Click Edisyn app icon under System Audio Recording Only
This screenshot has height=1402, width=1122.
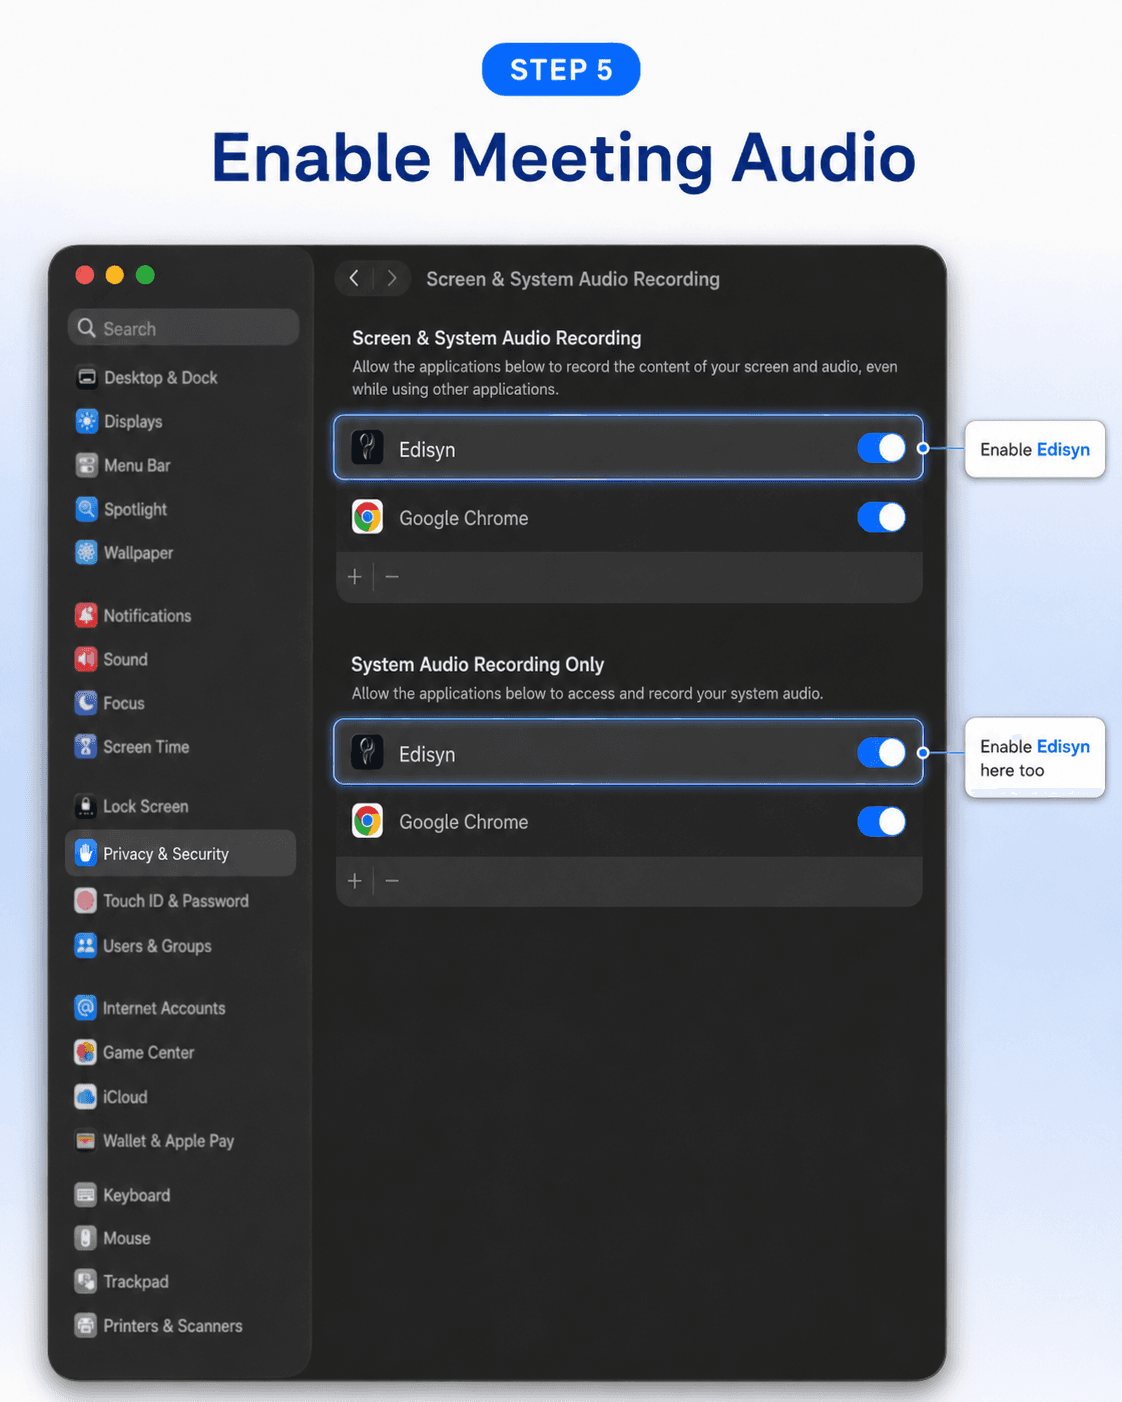(x=367, y=752)
